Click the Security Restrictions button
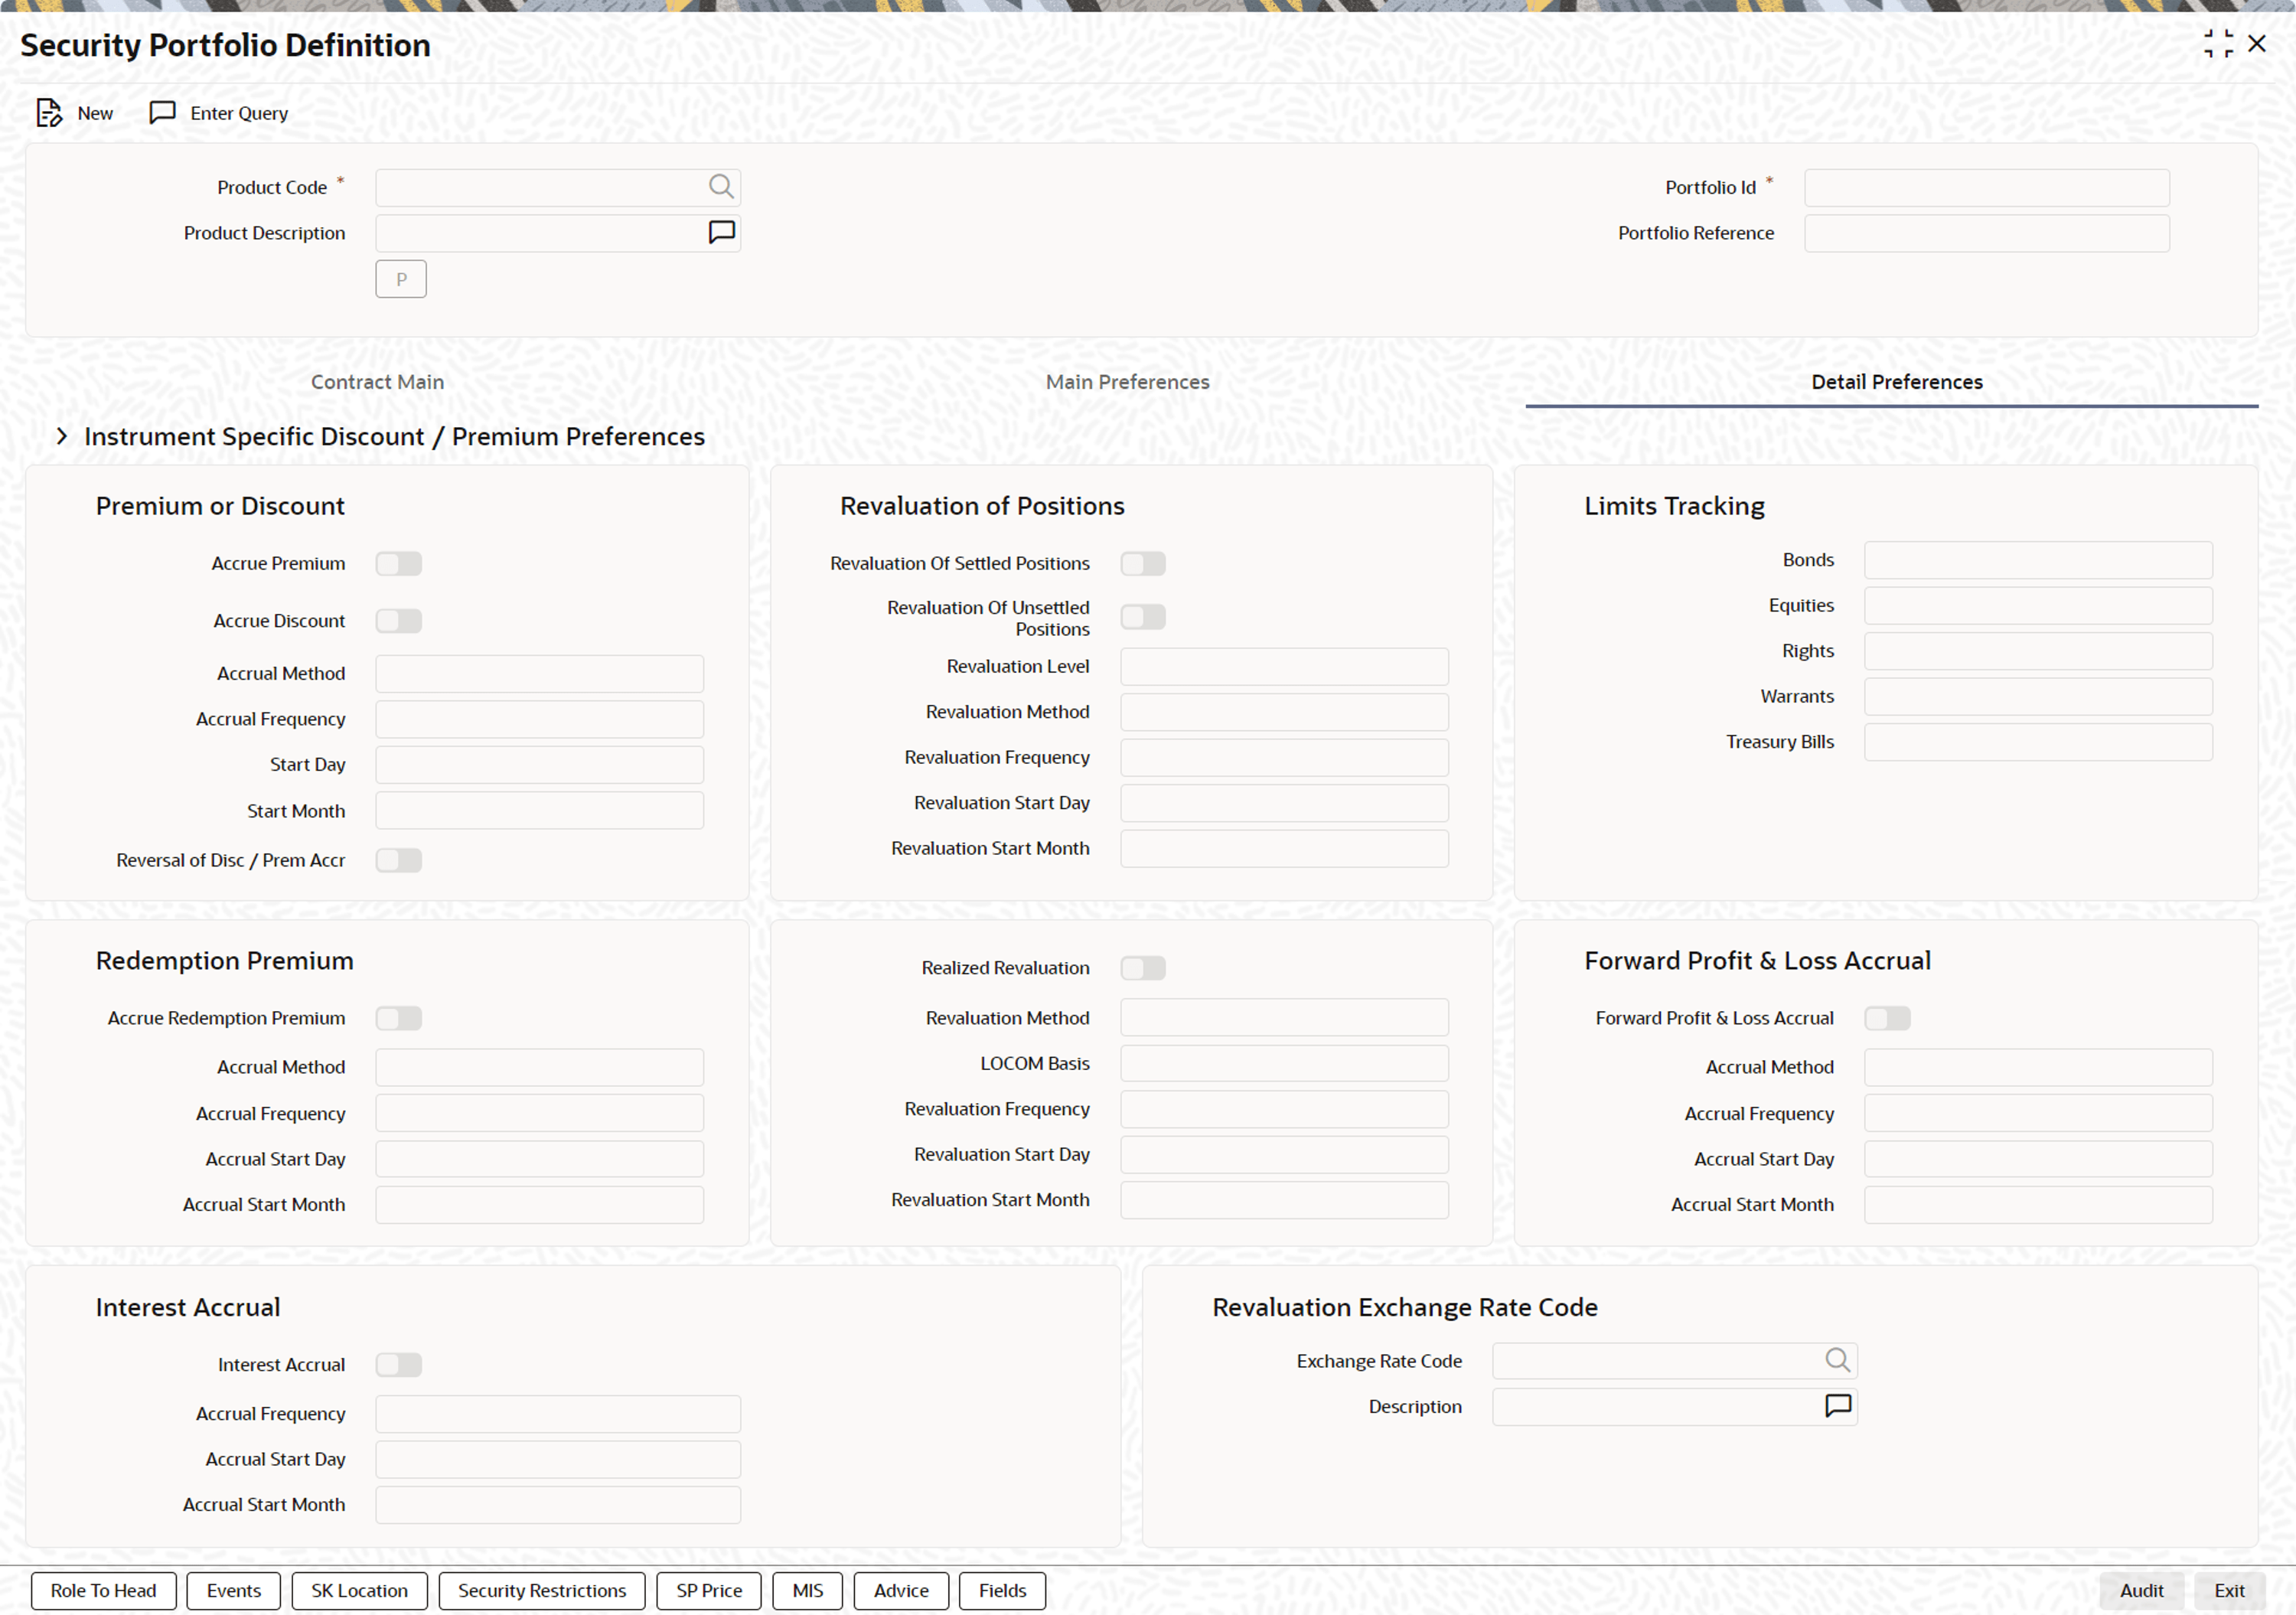The width and height of the screenshot is (2296, 1615). tap(541, 1590)
